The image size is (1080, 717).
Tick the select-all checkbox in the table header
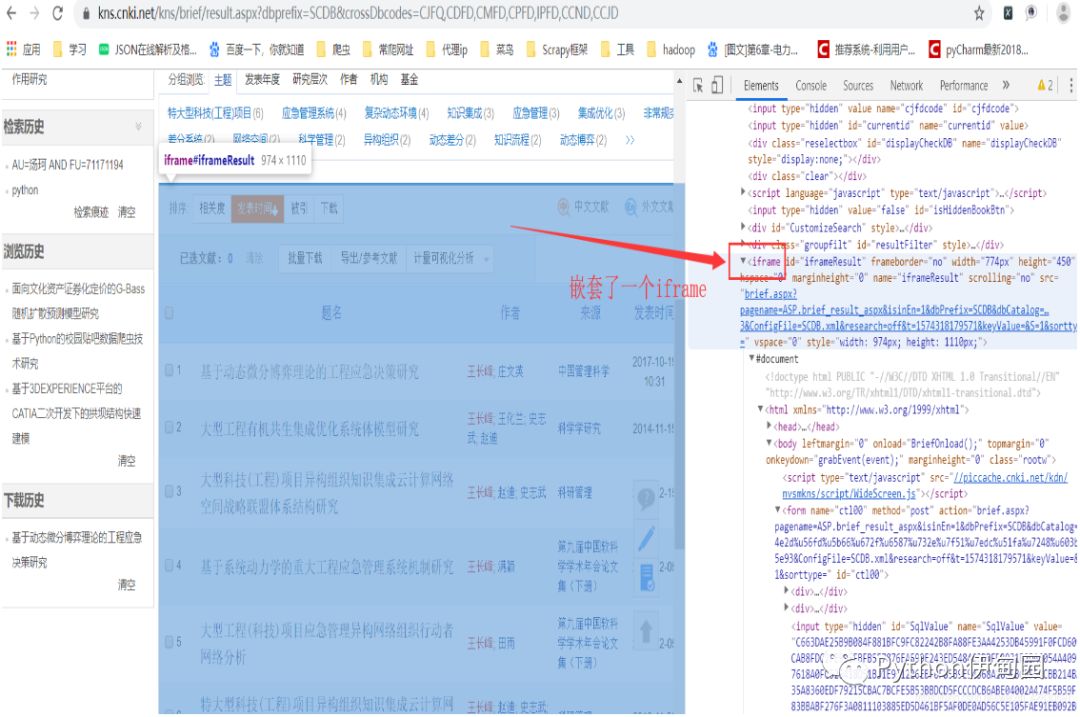point(169,313)
